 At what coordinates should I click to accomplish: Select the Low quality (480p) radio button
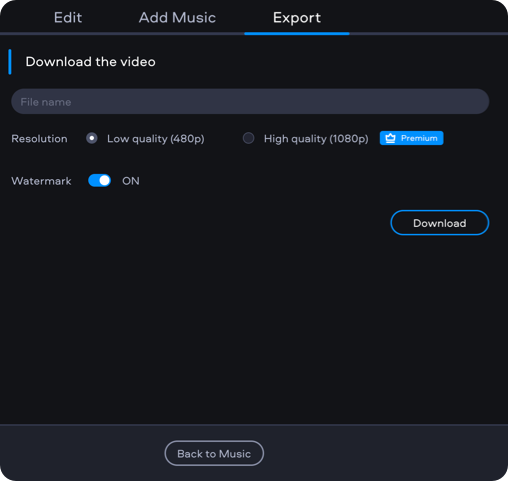coord(92,138)
